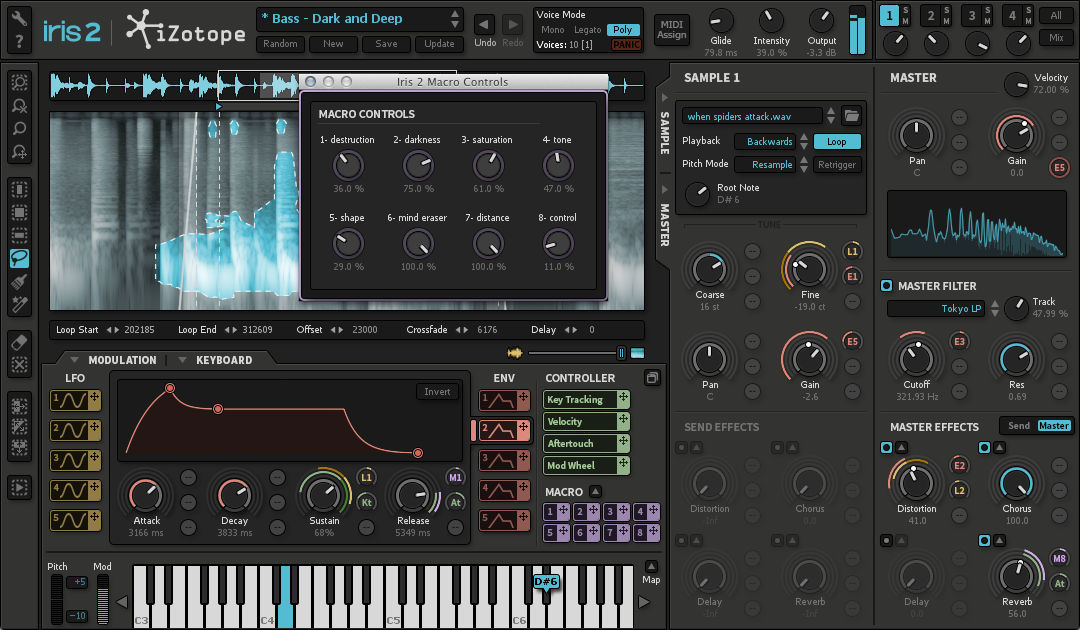1080x630 pixels.
Task: Switch to the Keyboard tab
Action: [x=223, y=360]
